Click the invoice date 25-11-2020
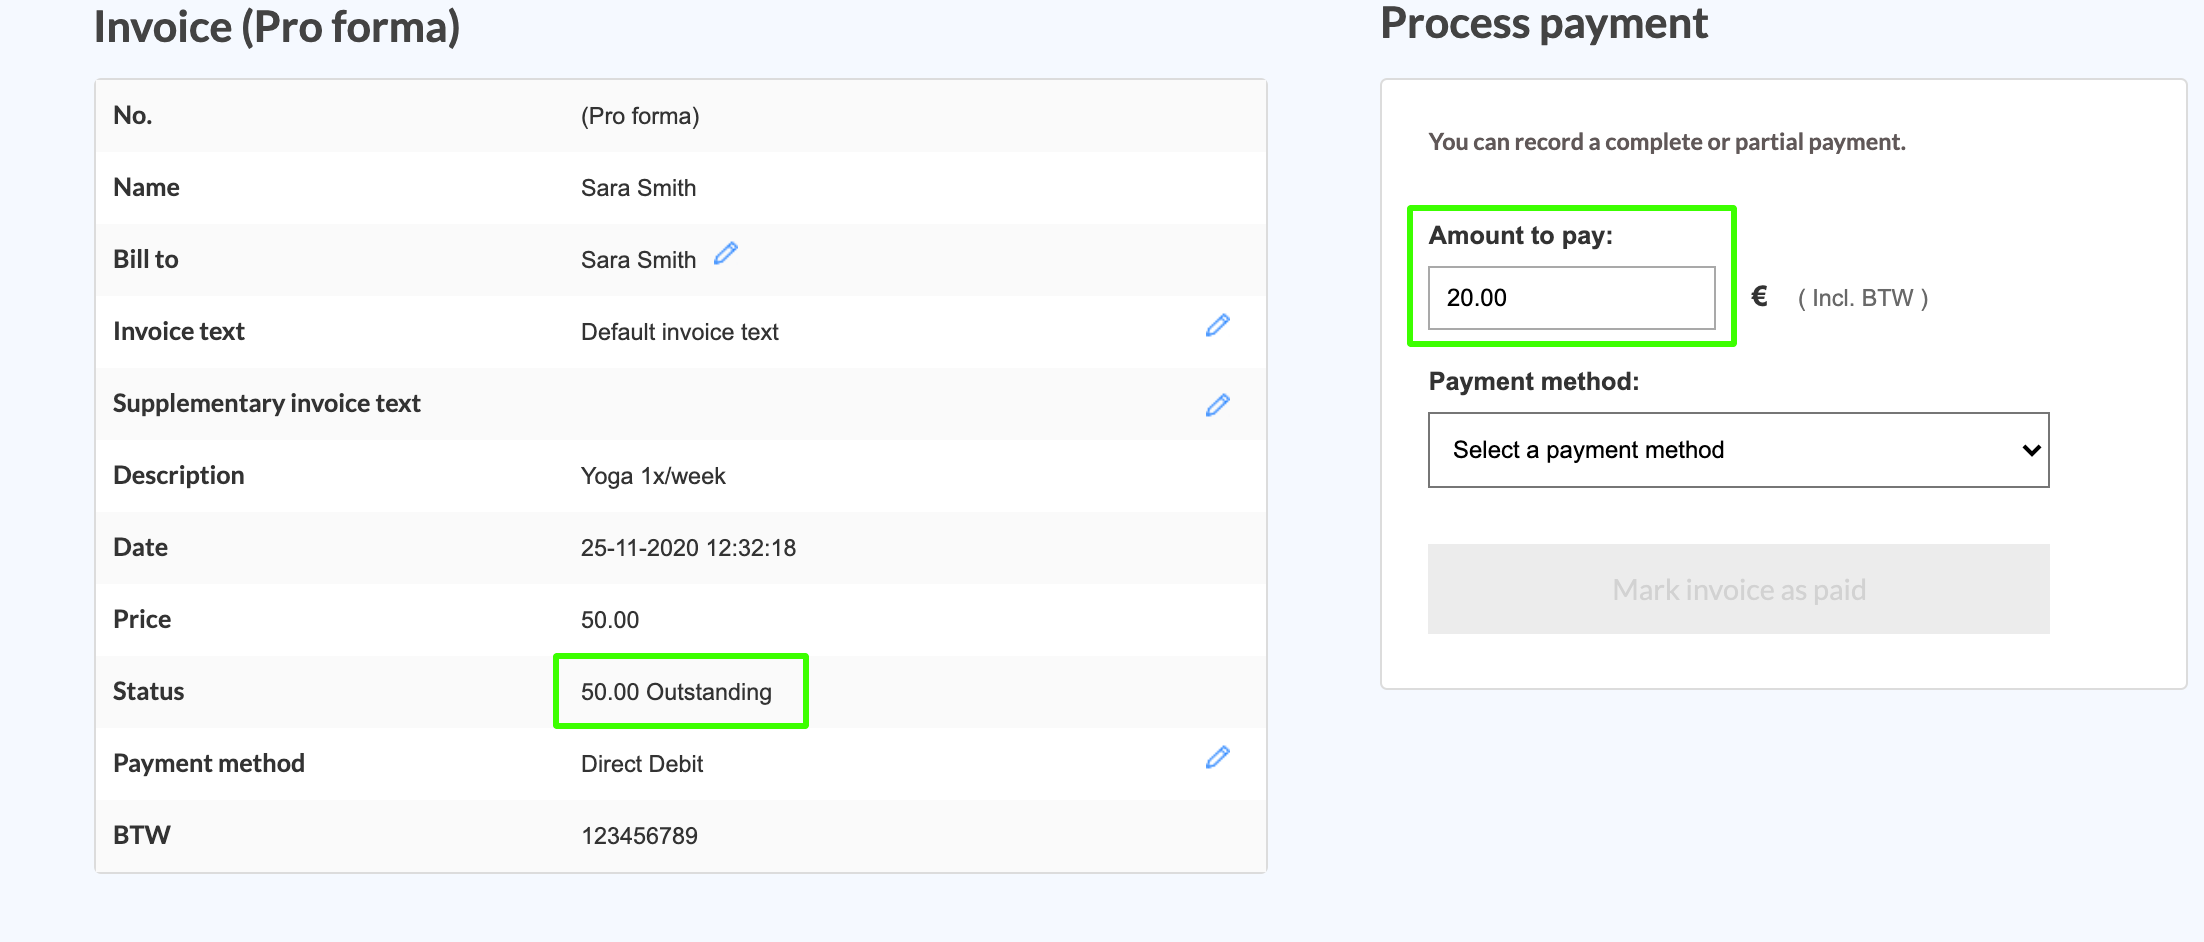 click(x=687, y=547)
